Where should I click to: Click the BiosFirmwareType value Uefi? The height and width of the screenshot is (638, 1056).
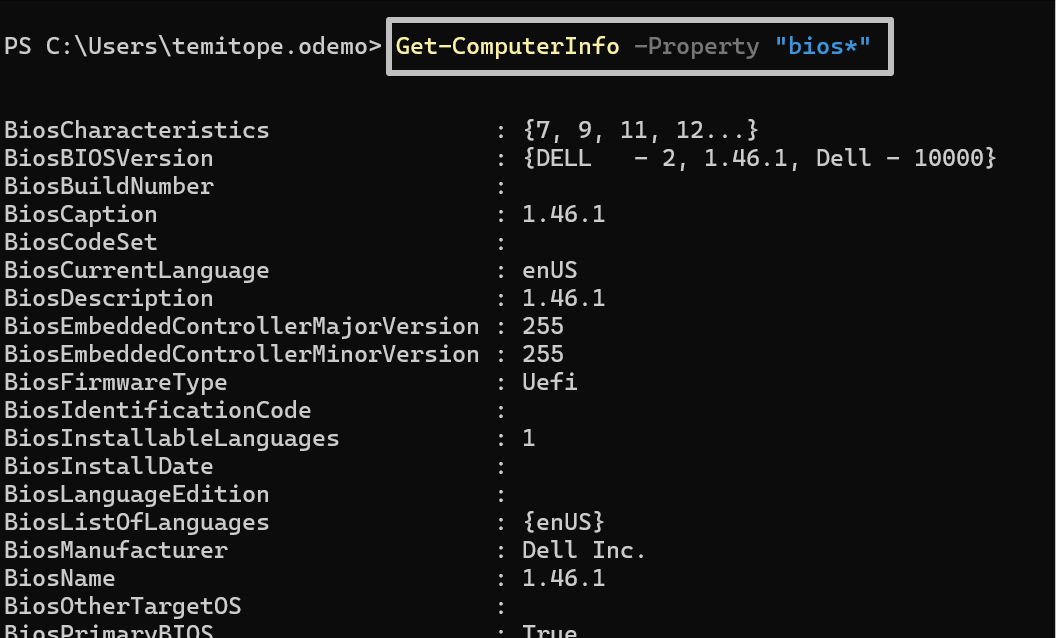(549, 382)
